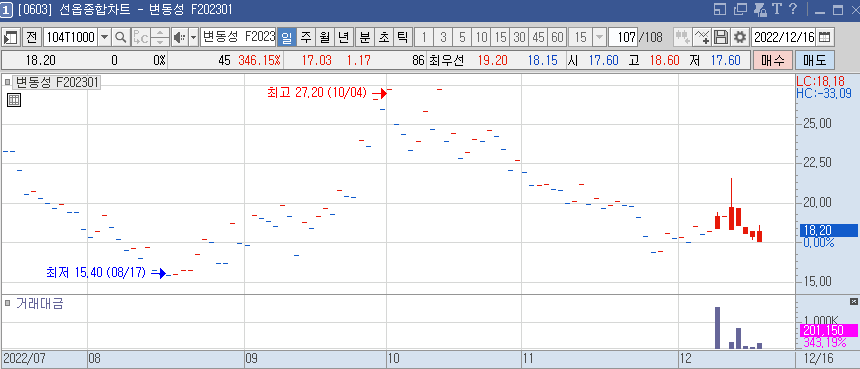Click the lock pin icon in the title bar
The image size is (860, 369).
click(760, 9)
